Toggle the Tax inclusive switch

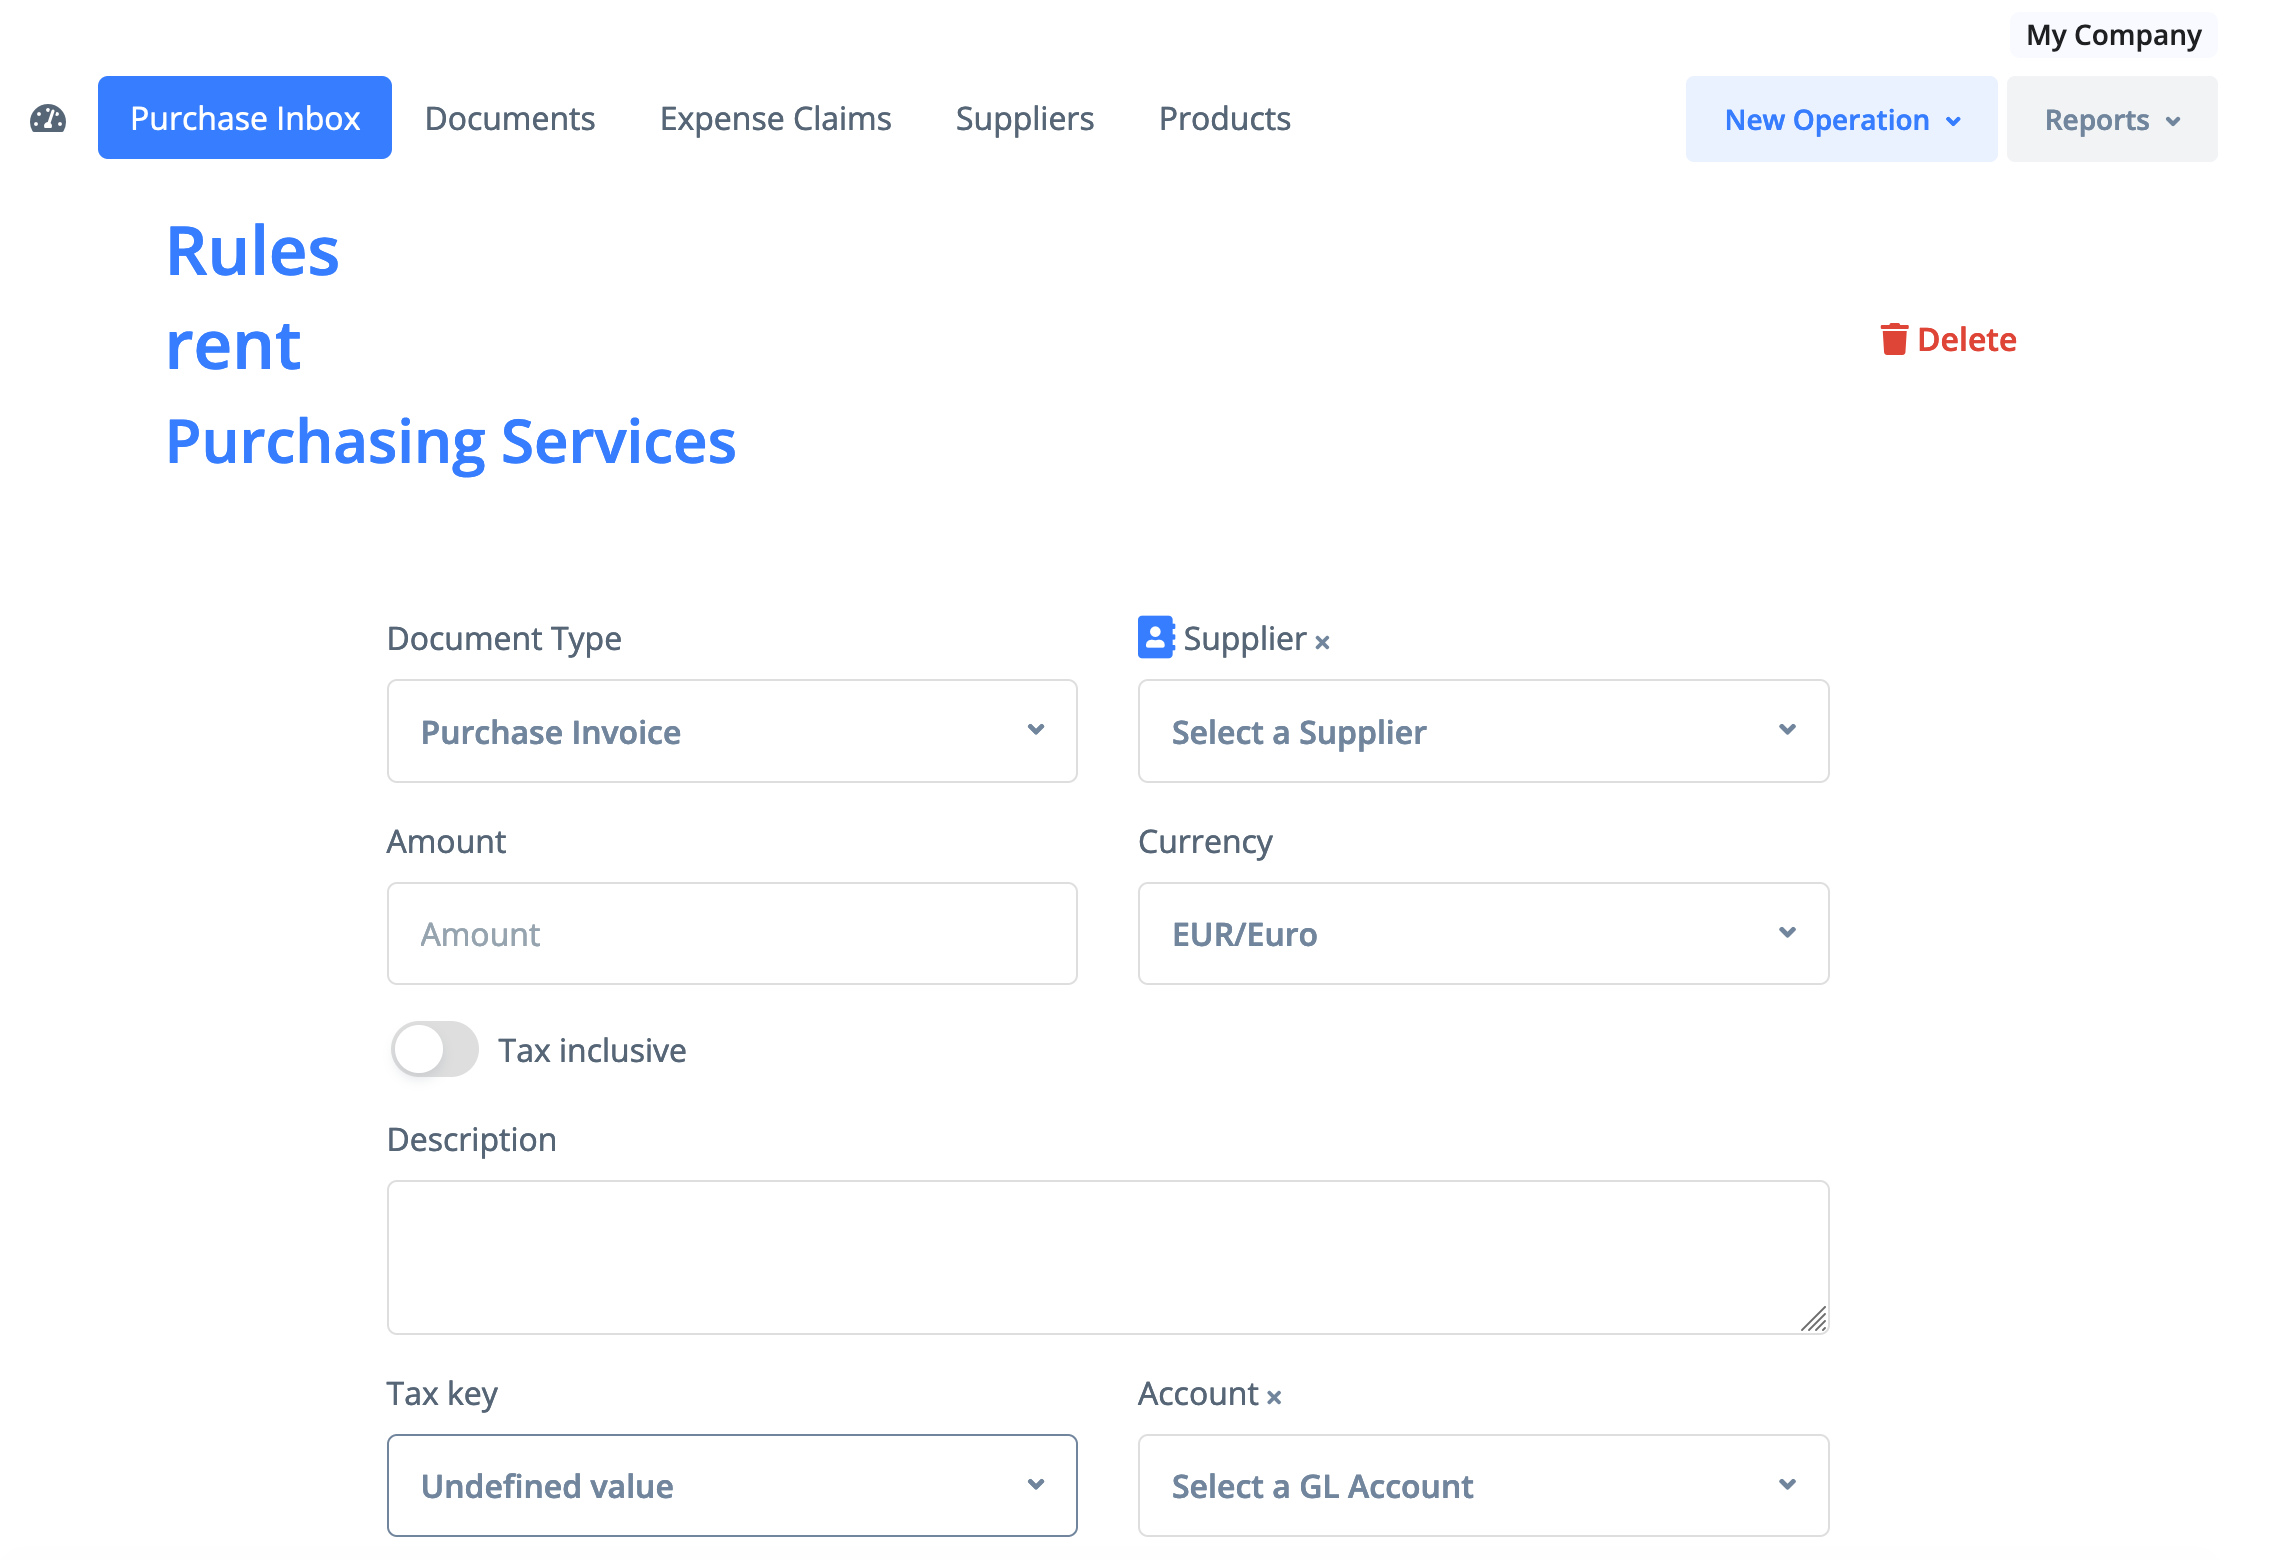point(434,1050)
